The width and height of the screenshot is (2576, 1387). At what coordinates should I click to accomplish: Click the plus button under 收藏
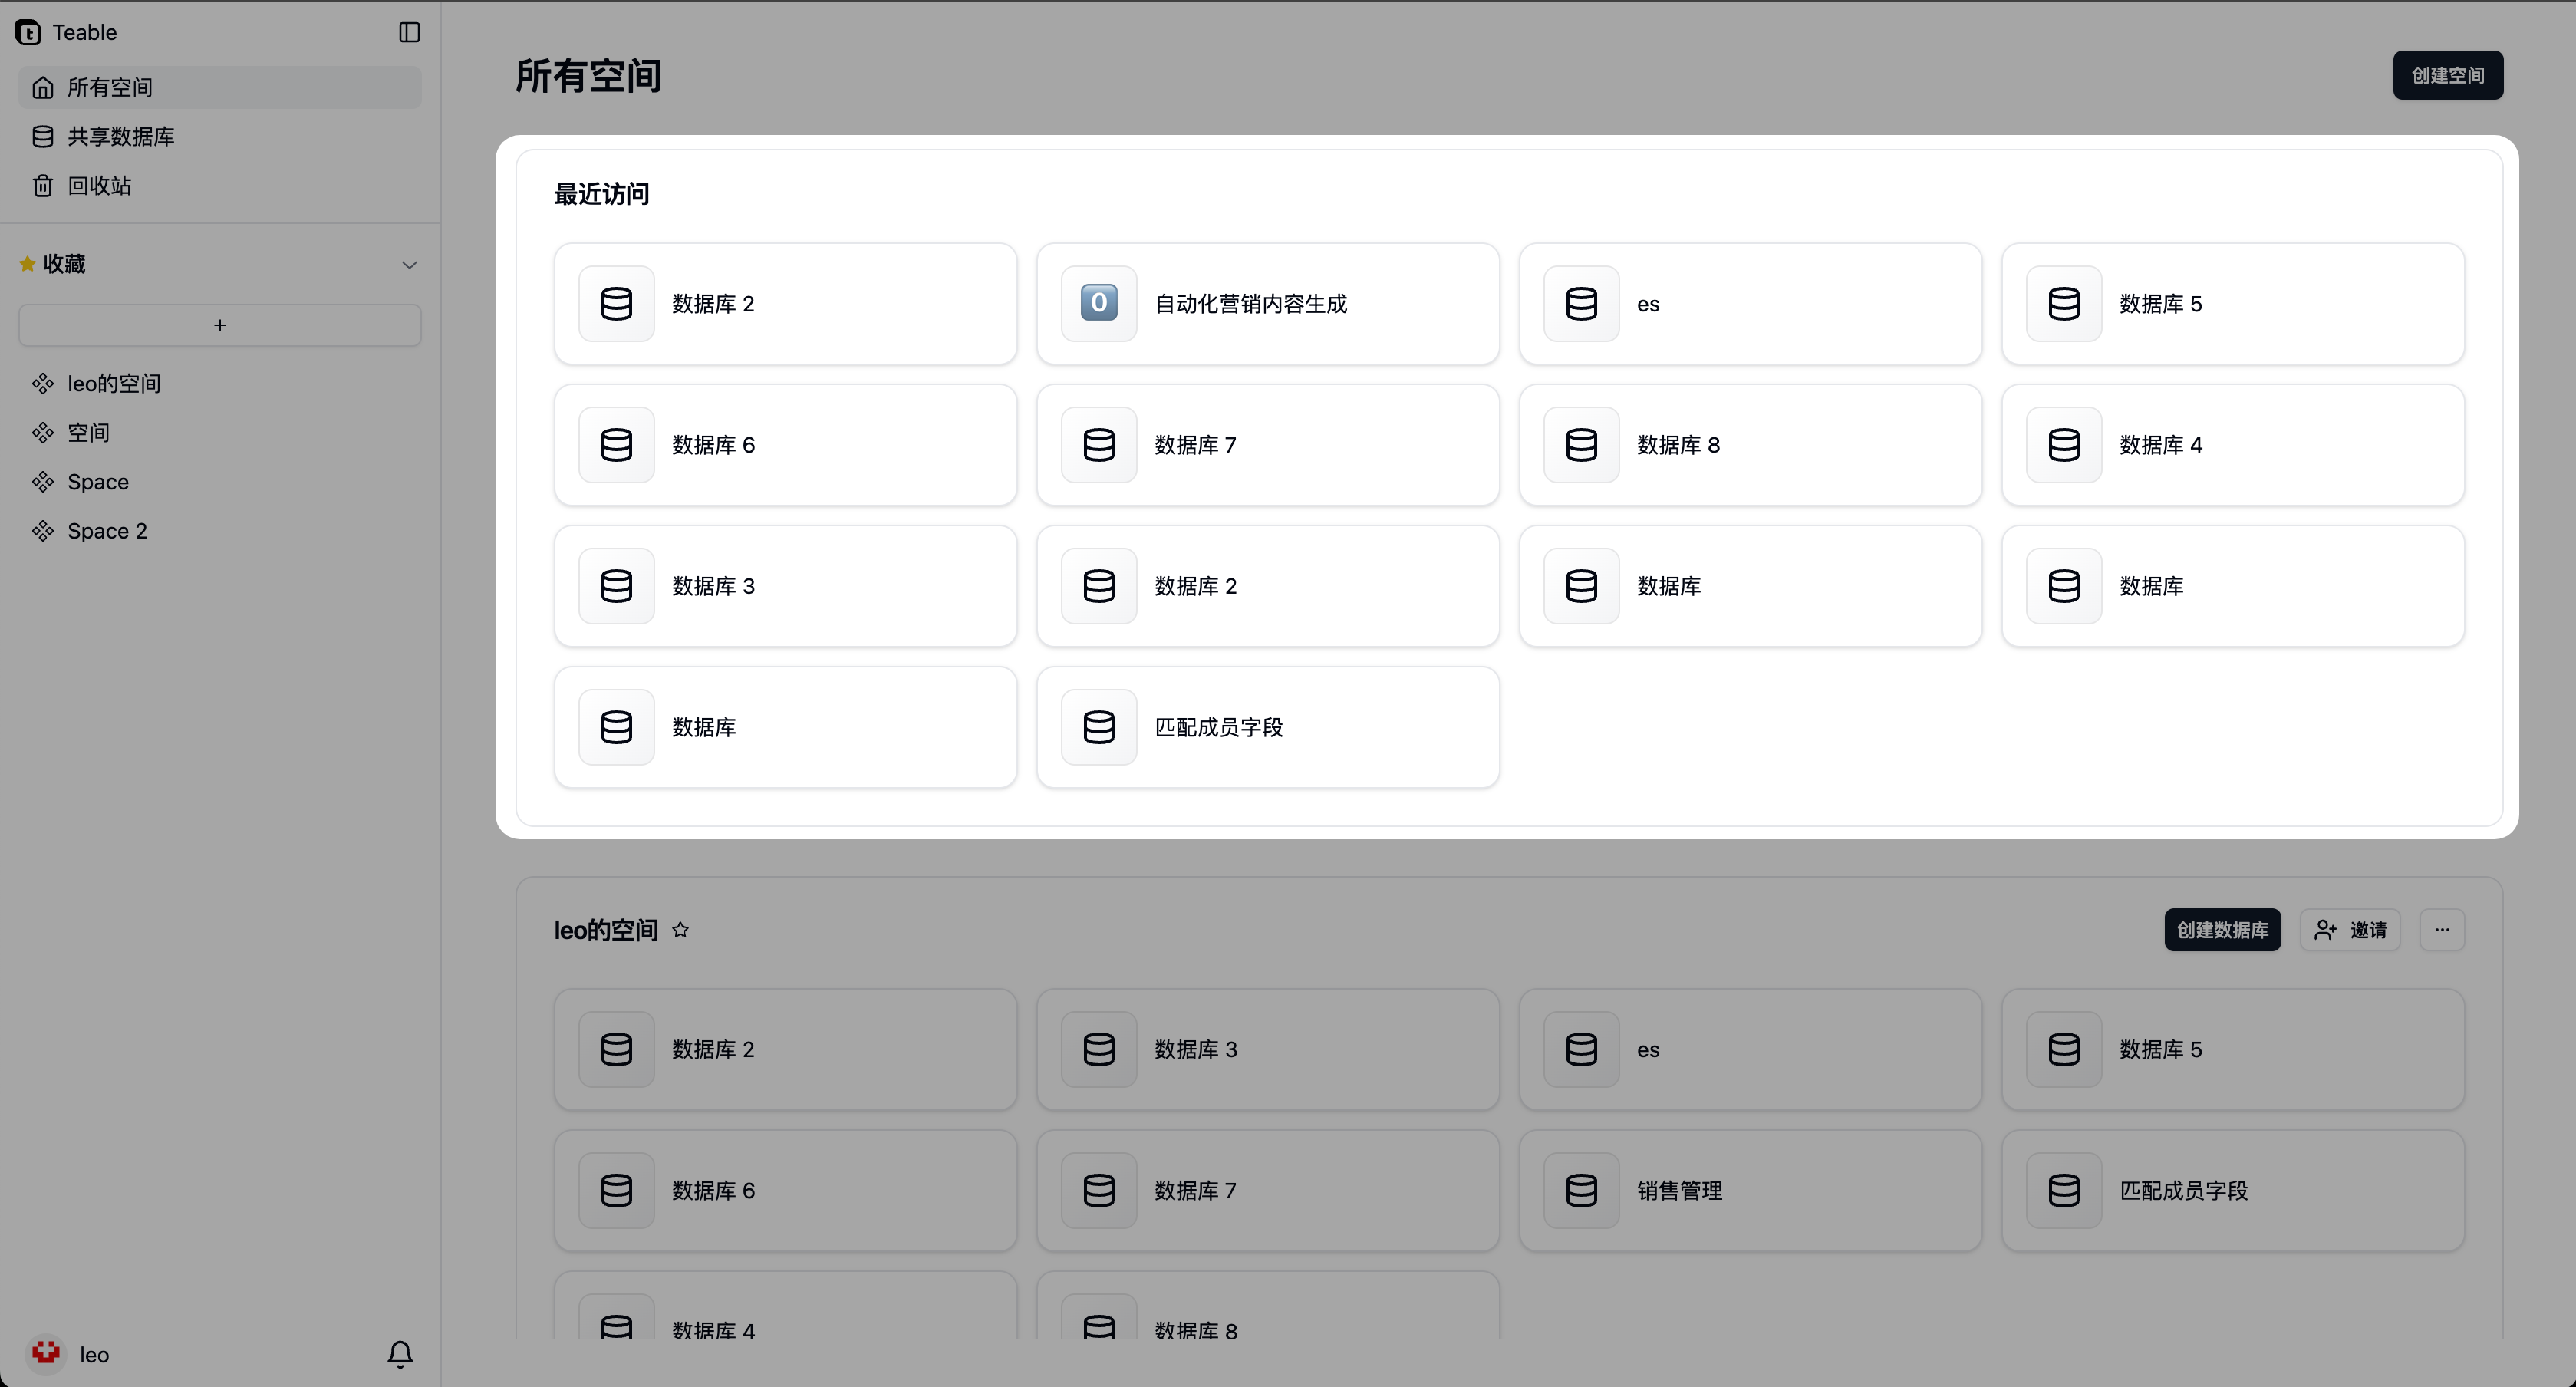(220, 325)
